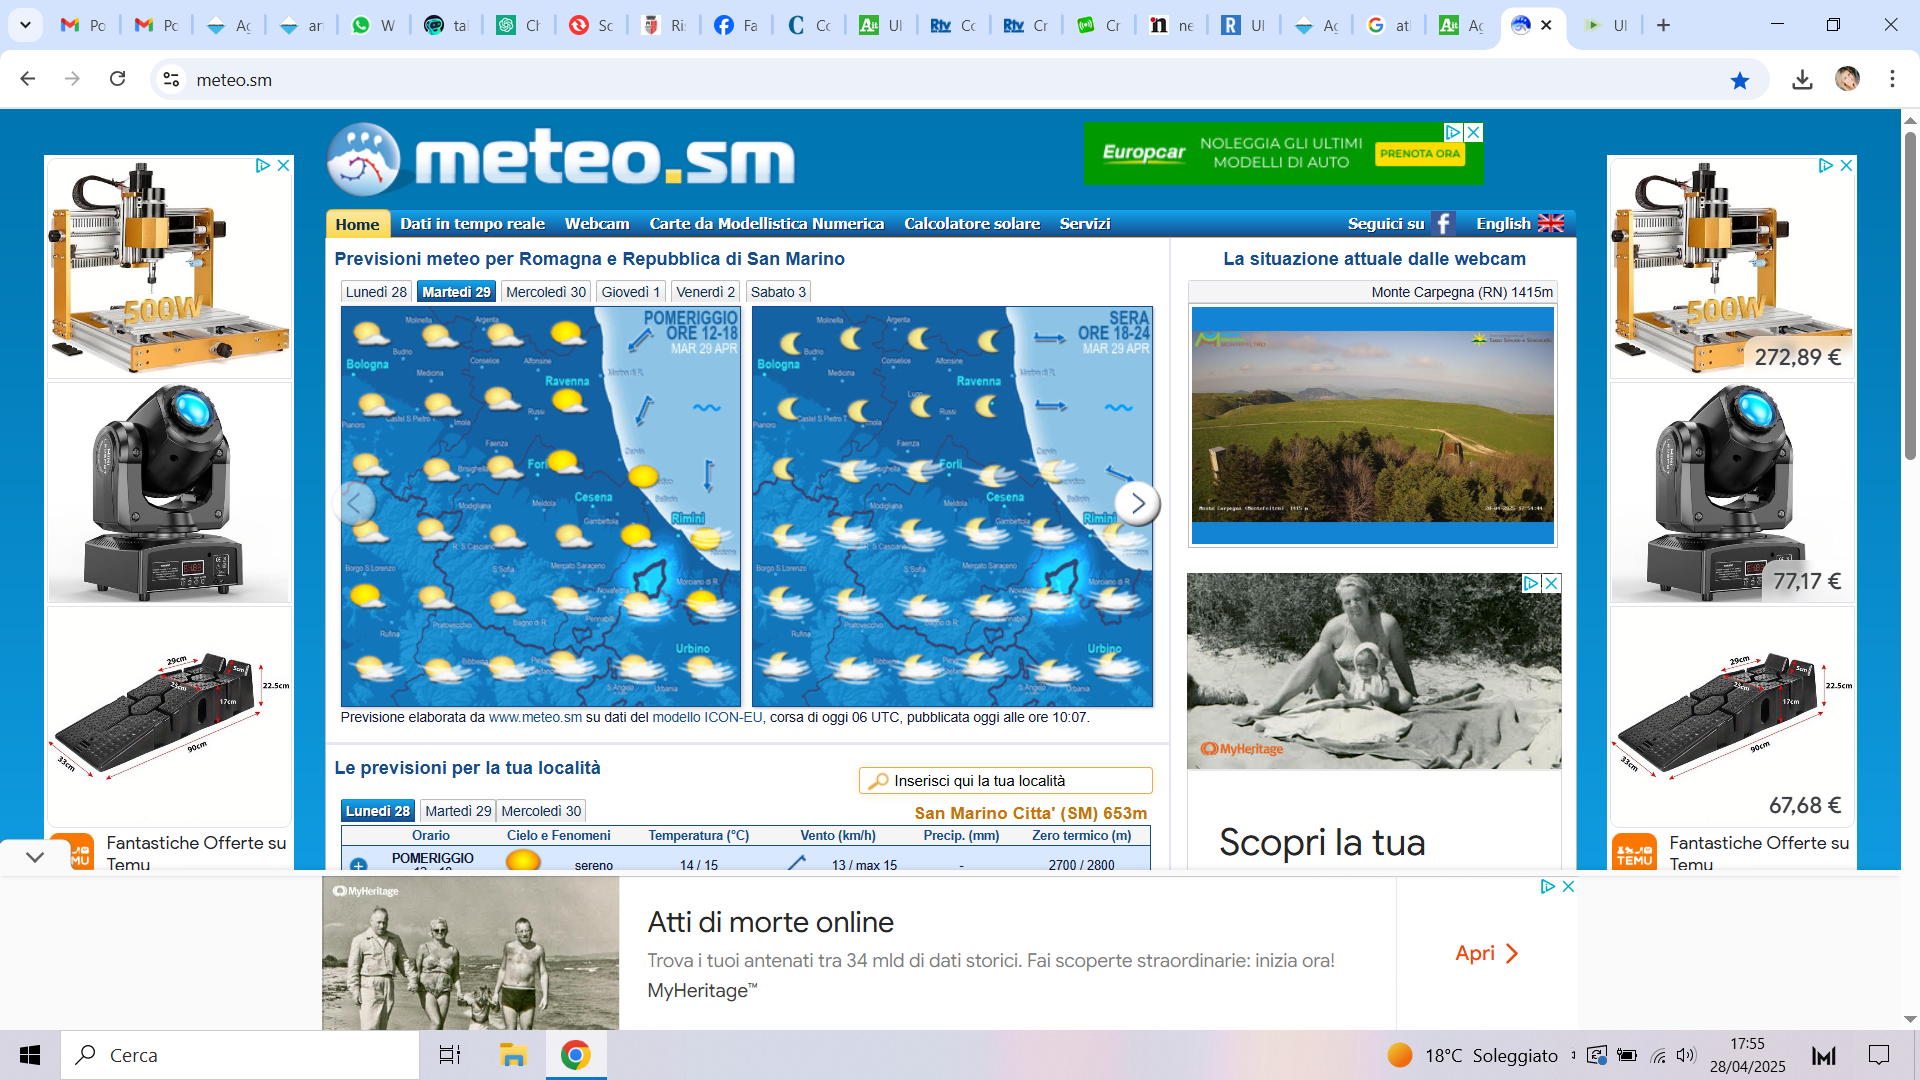Open Carte da Modellistica Numerica menu

[766, 224]
